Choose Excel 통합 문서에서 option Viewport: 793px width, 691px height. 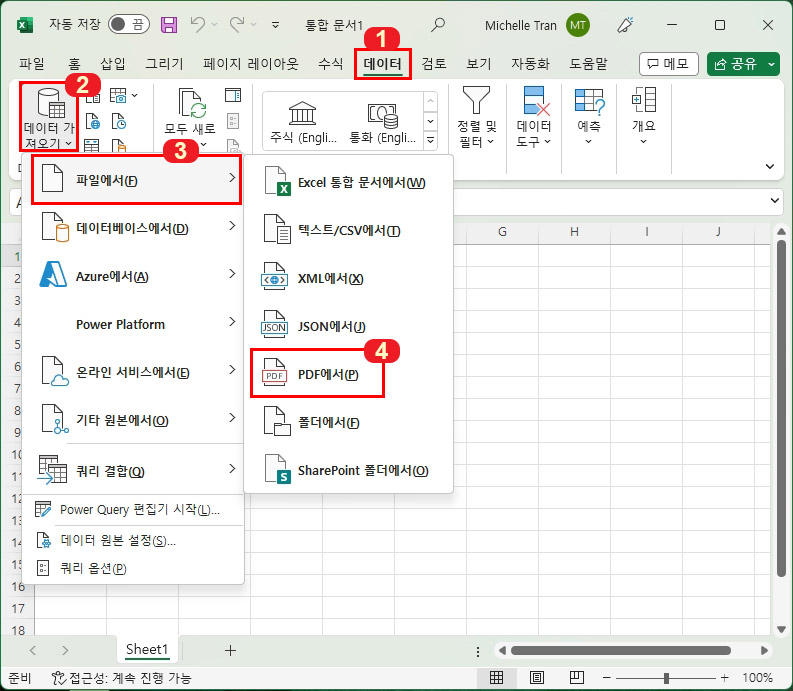pos(348,182)
